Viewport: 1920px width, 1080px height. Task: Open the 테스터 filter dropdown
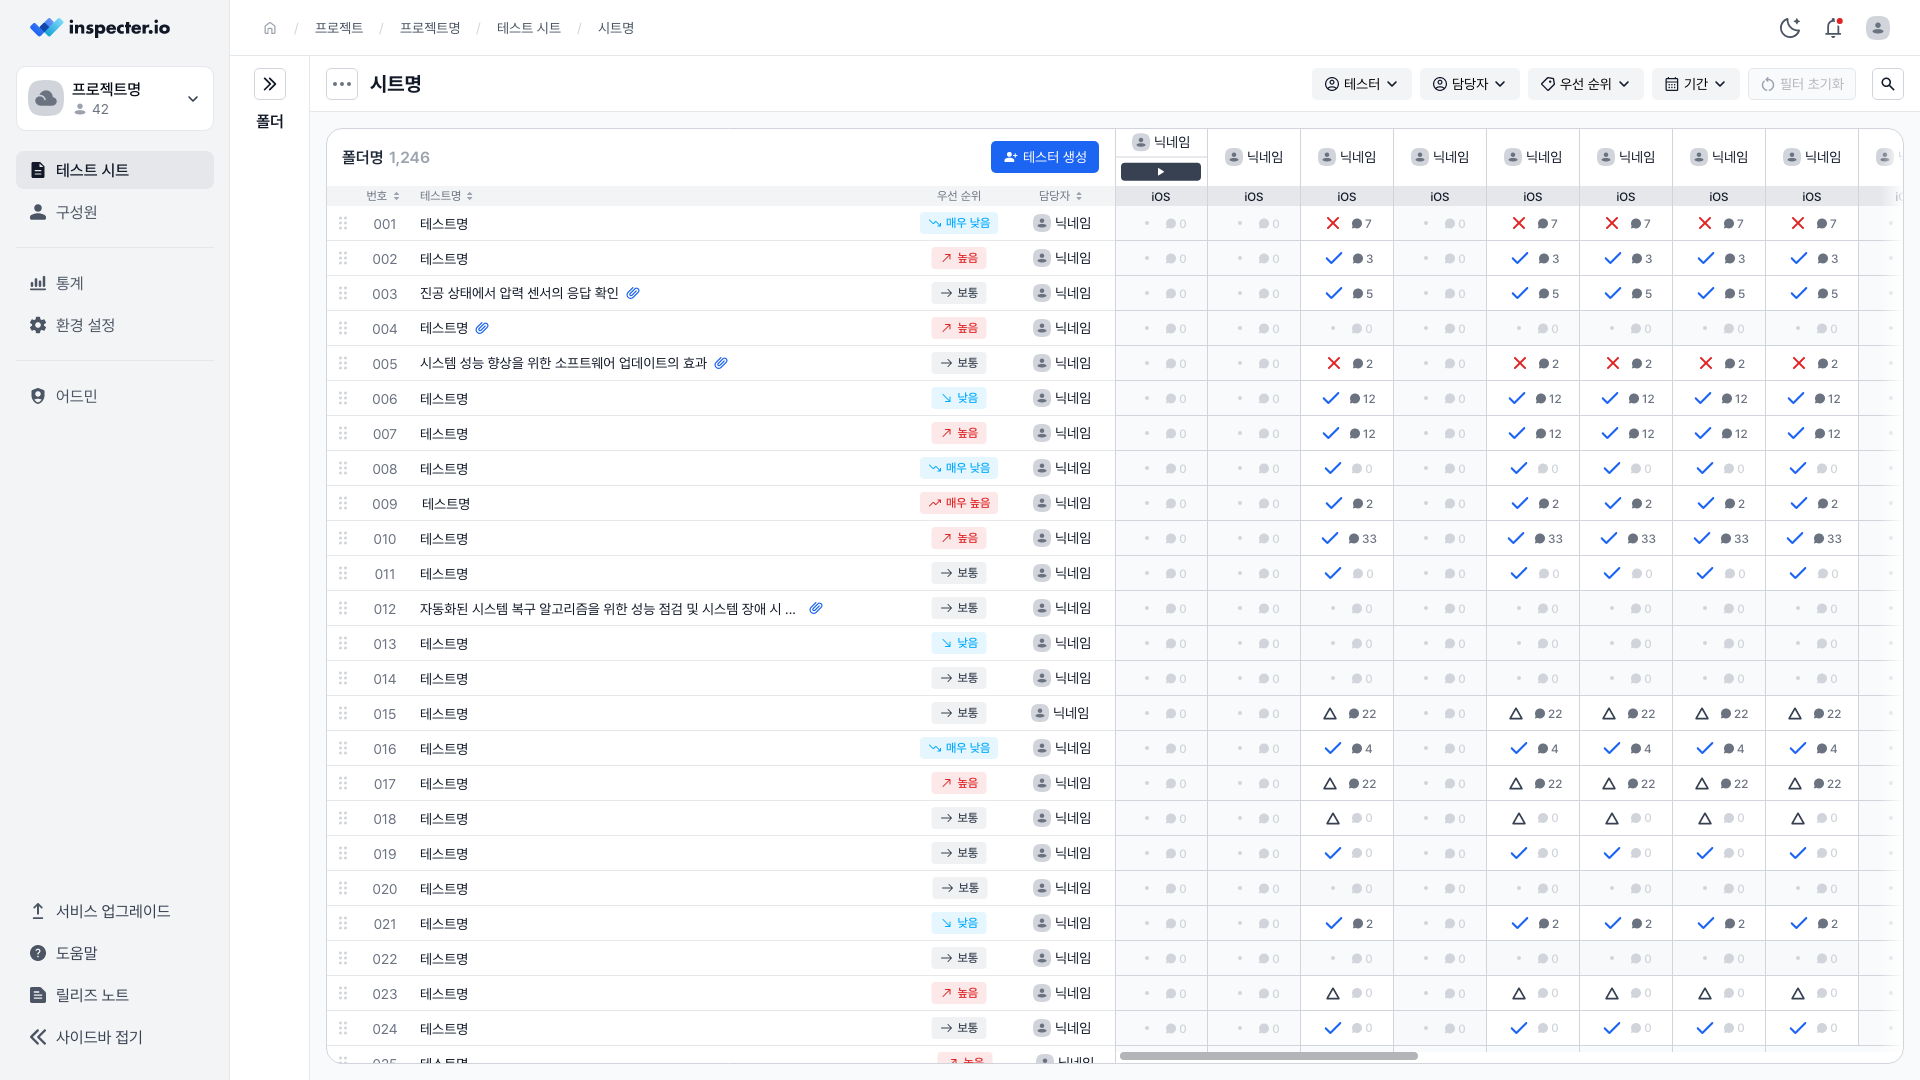pyautogui.click(x=1361, y=84)
